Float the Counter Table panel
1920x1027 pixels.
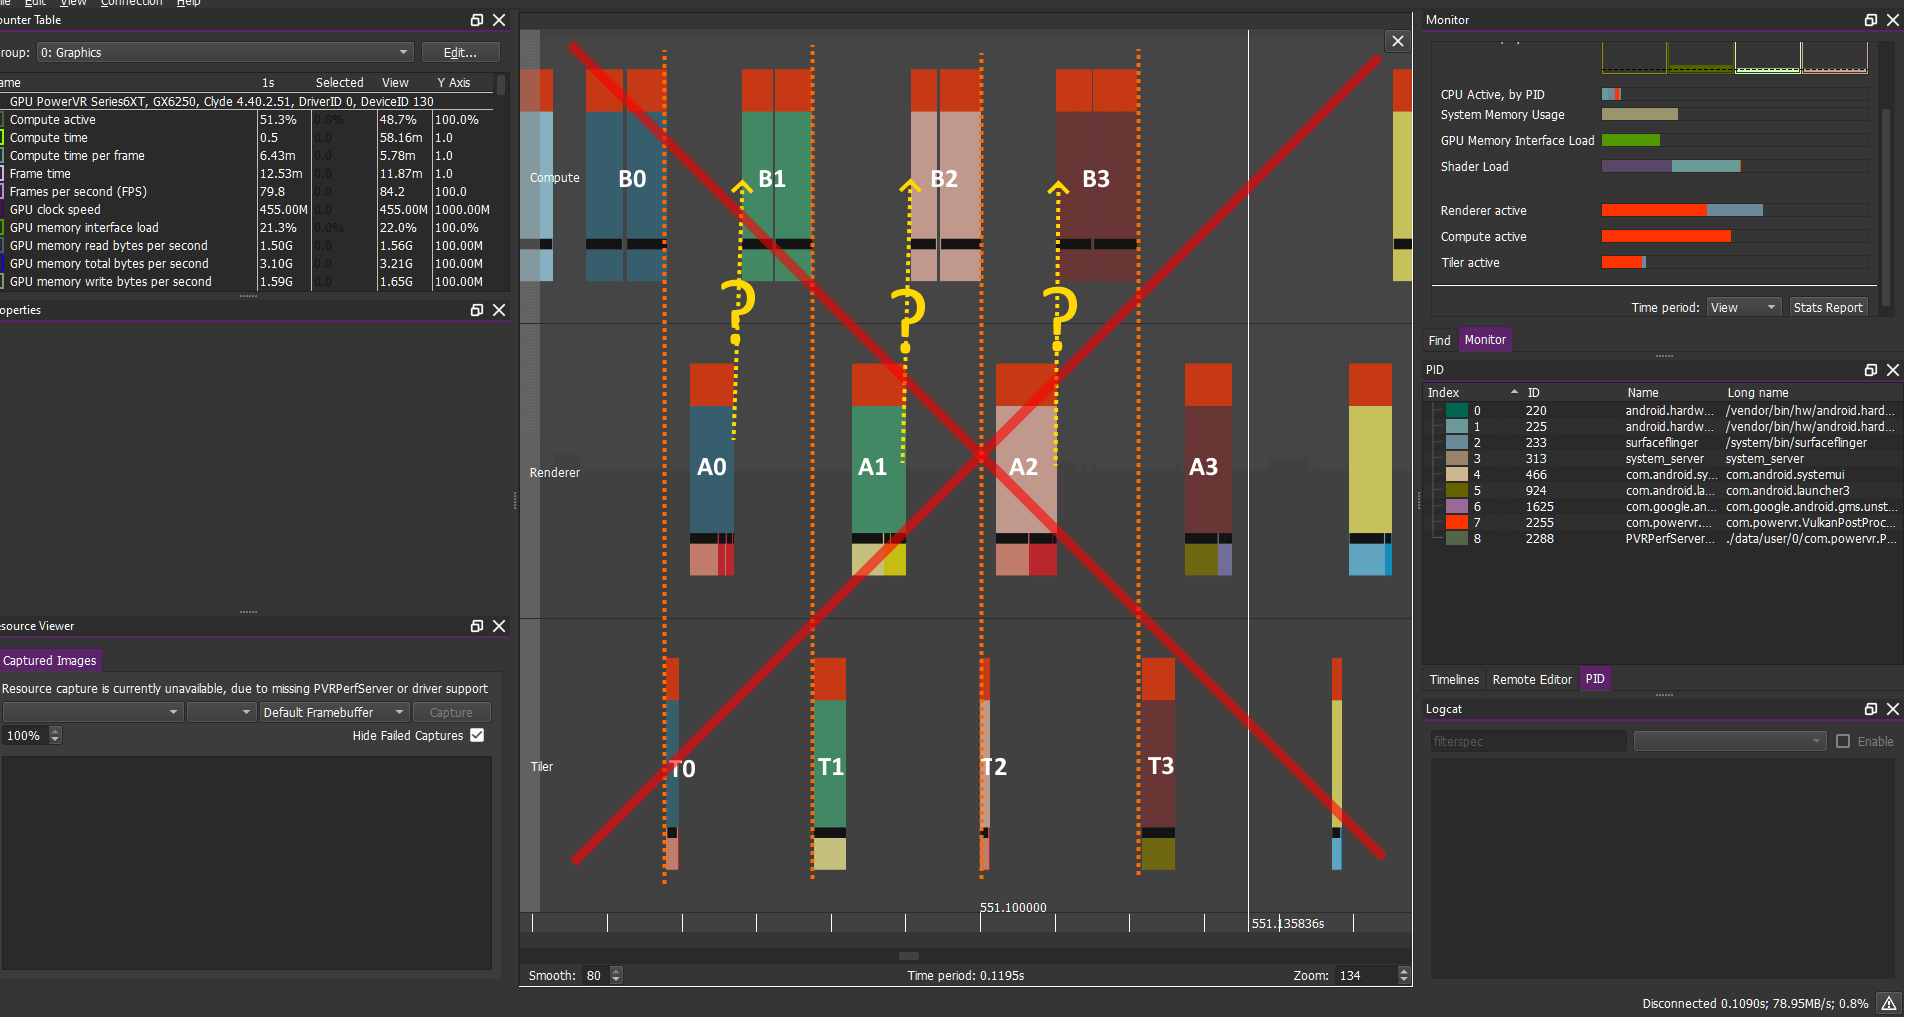tap(477, 20)
